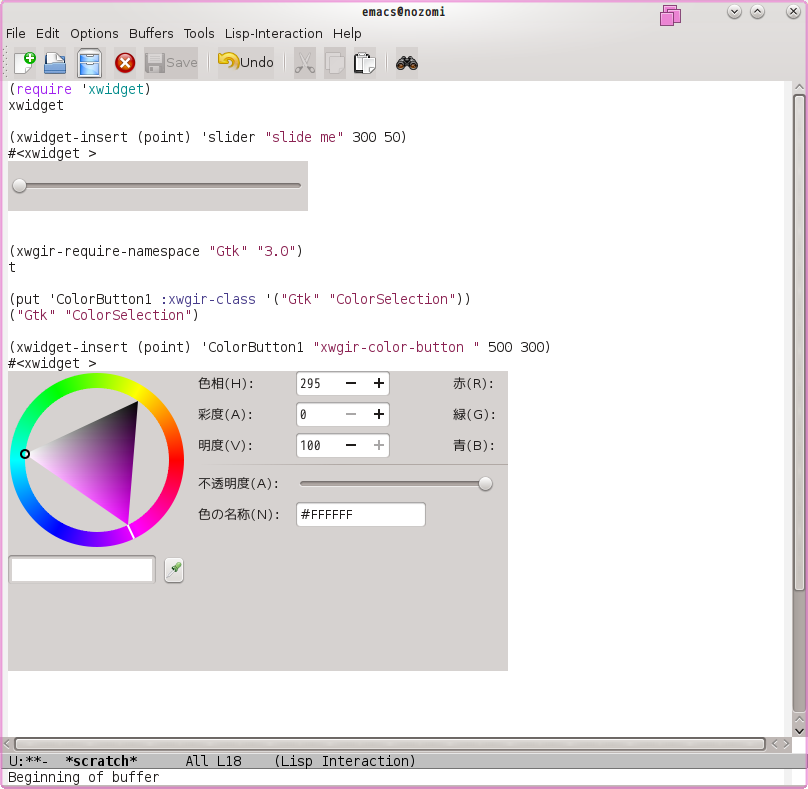Open the Buffers menu

point(151,33)
